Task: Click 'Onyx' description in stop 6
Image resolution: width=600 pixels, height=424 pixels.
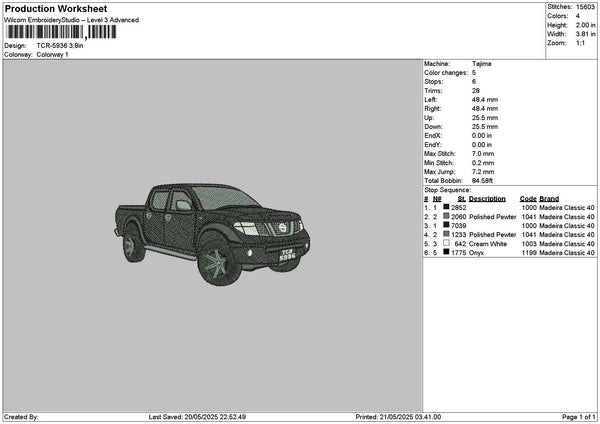Action: coord(476,253)
